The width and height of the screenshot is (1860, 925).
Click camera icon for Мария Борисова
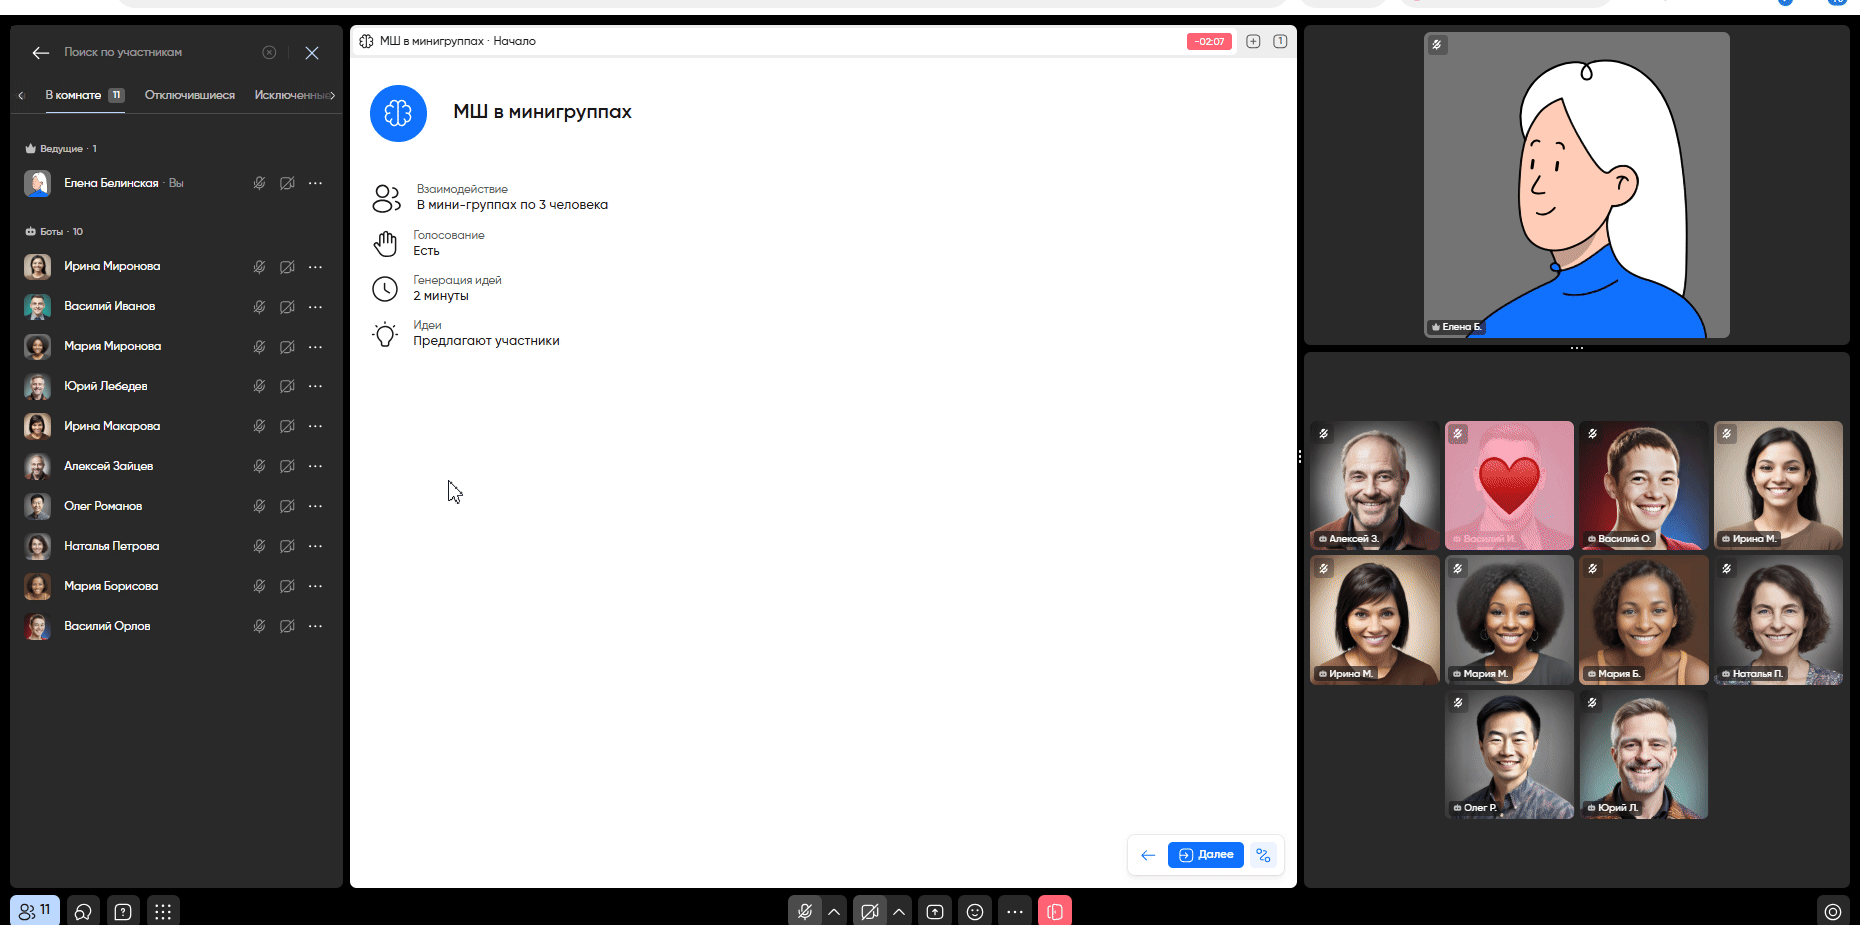287,586
